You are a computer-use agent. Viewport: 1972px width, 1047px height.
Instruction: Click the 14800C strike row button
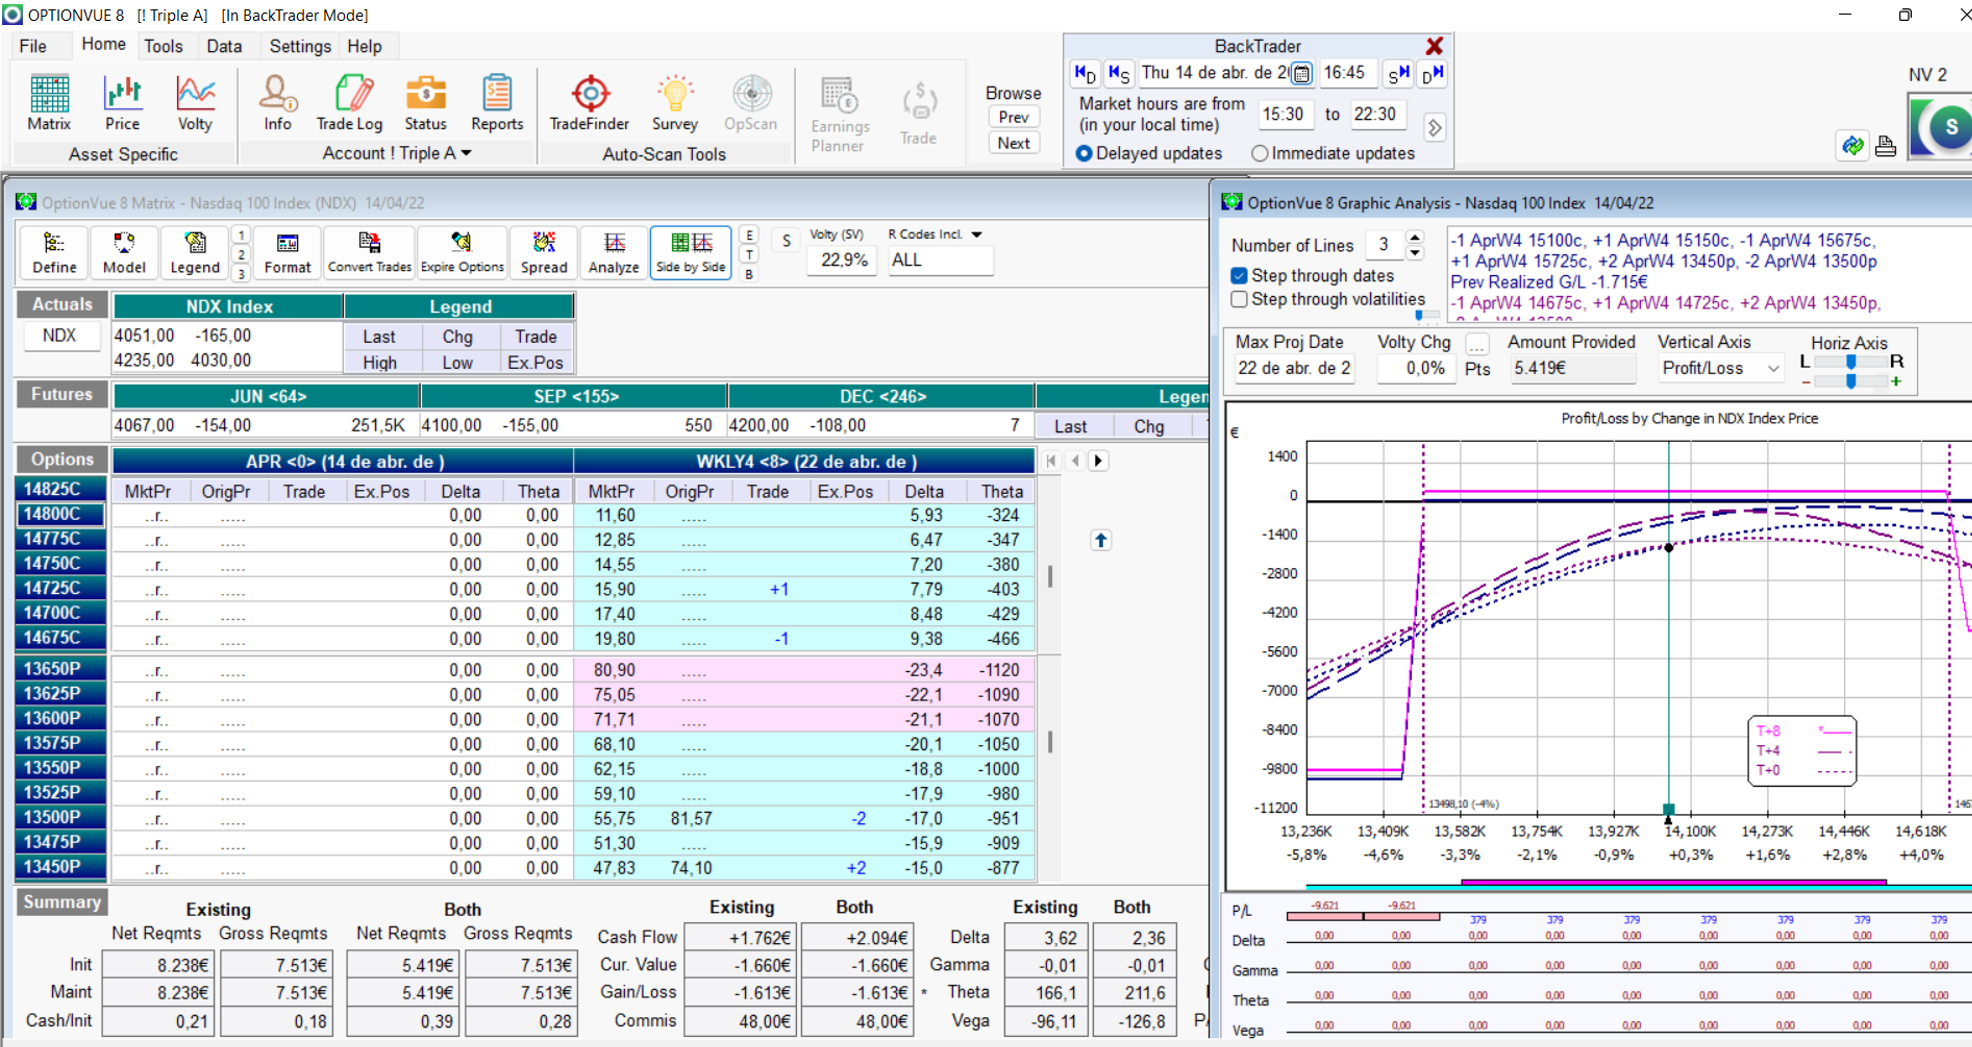click(x=60, y=514)
